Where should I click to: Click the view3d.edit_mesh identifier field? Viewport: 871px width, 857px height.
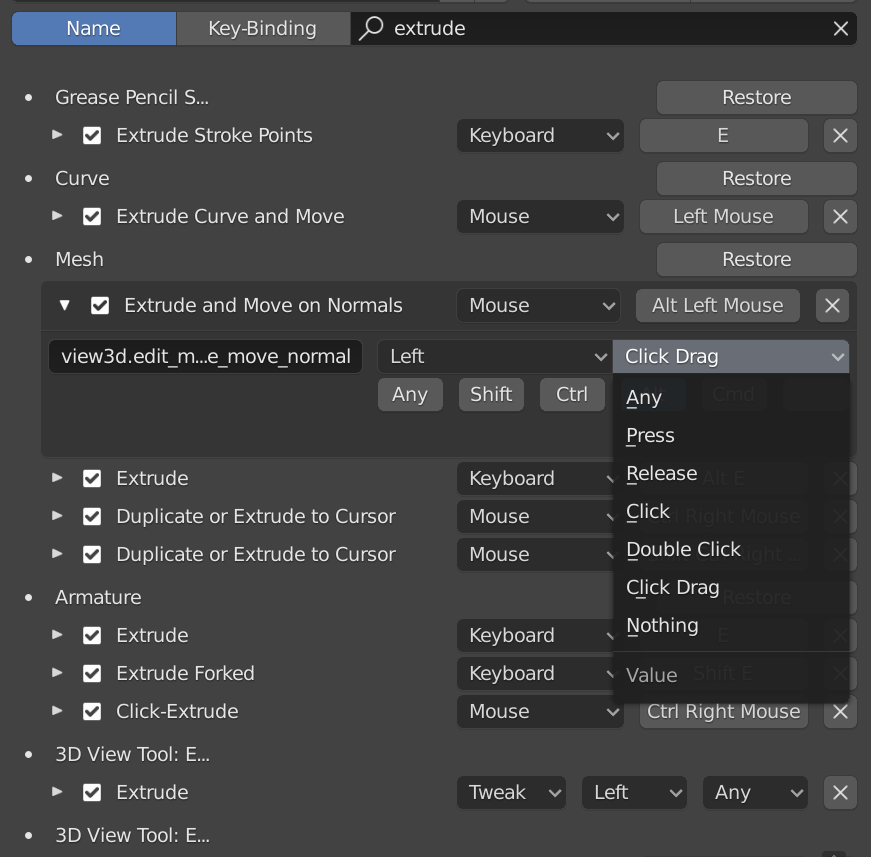[204, 356]
